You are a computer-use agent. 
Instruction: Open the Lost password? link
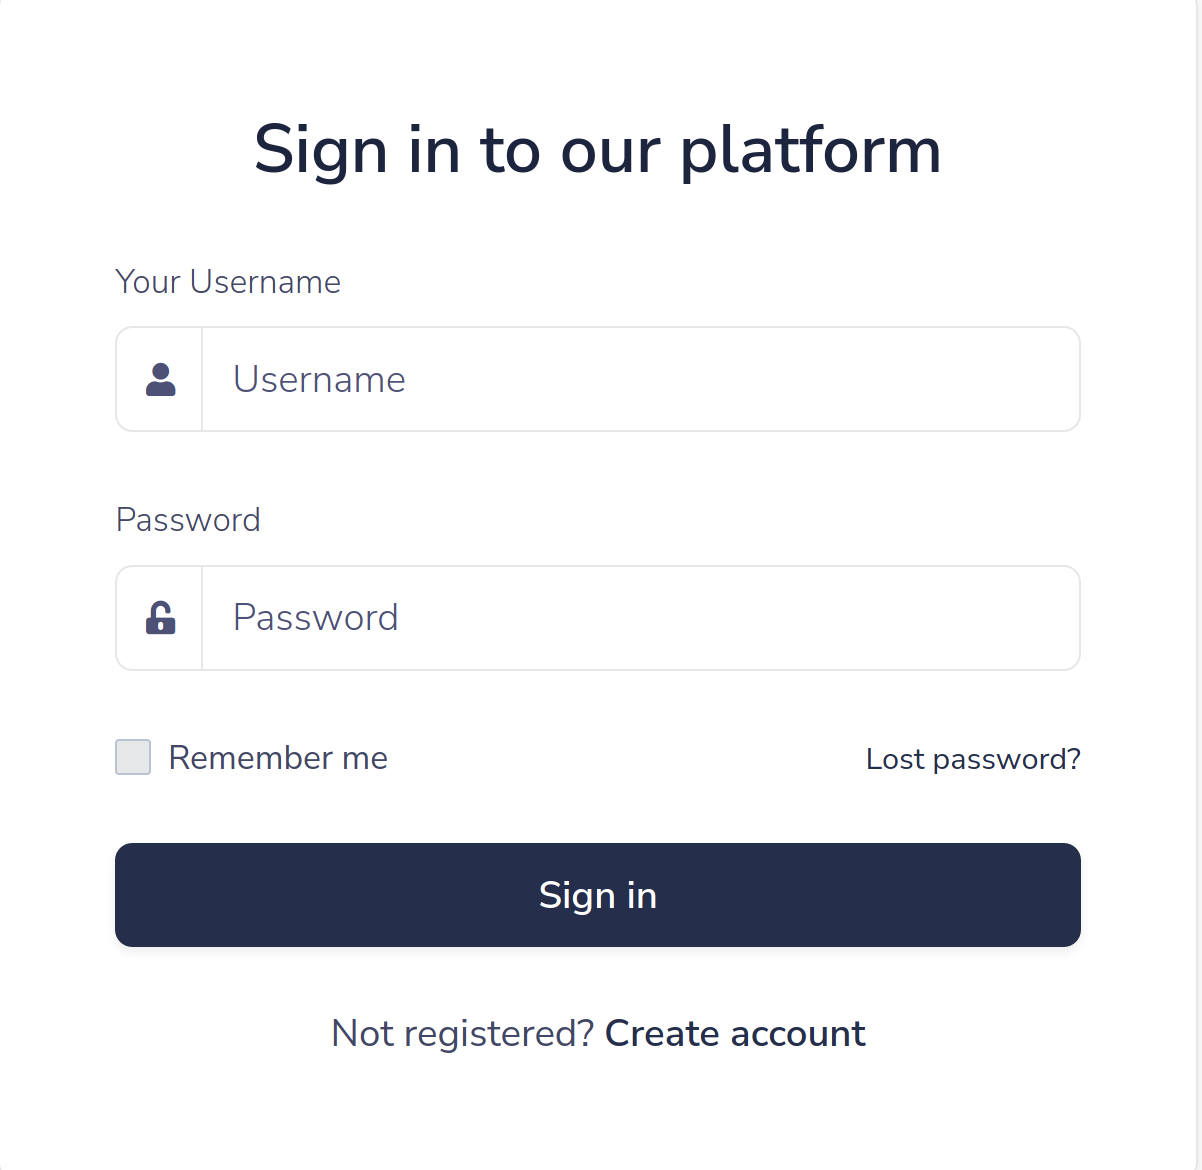[973, 759]
